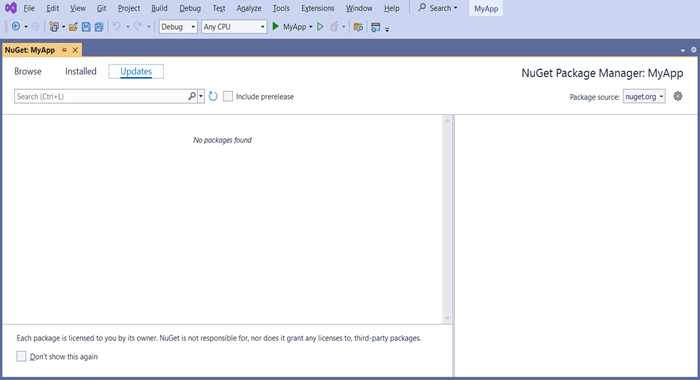Open package source settings via the gear icon
The image size is (700, 380).
[678, 96]
